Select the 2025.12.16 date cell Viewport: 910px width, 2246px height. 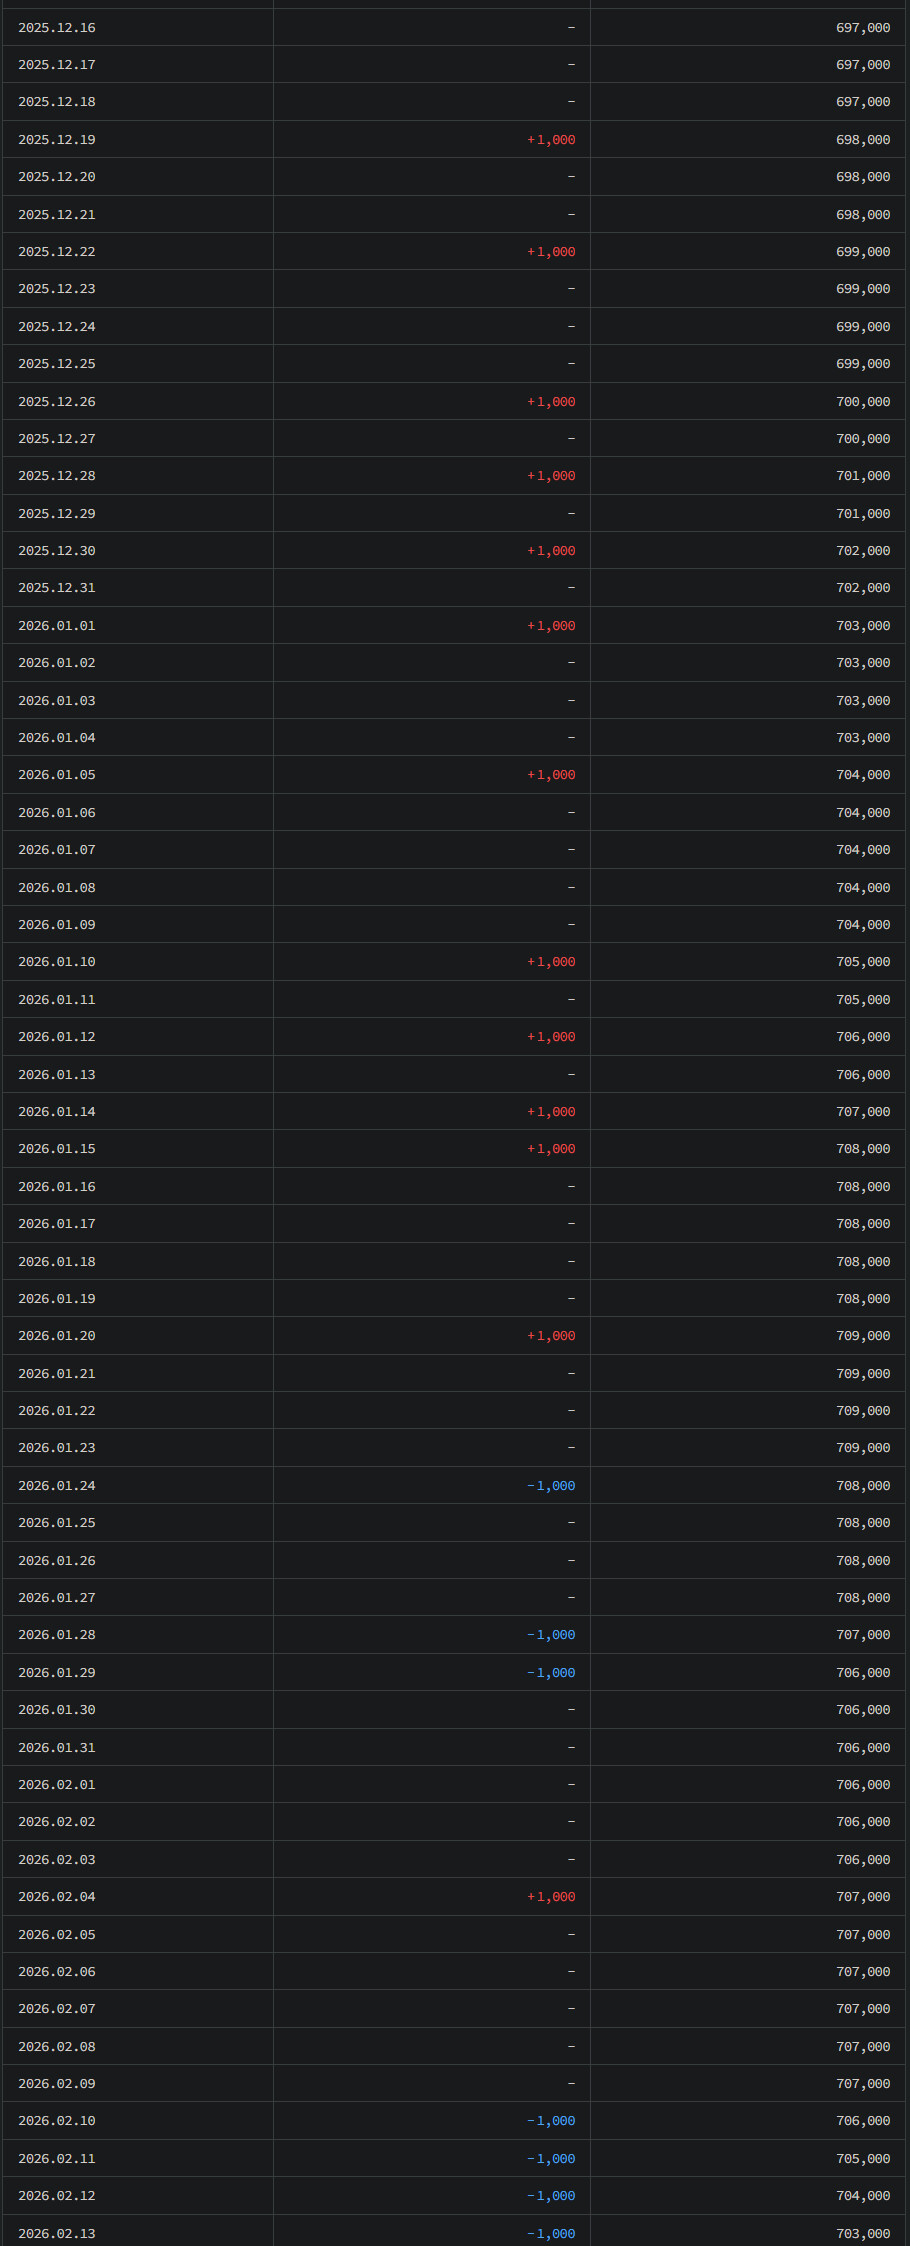click(x=57, y=28)
